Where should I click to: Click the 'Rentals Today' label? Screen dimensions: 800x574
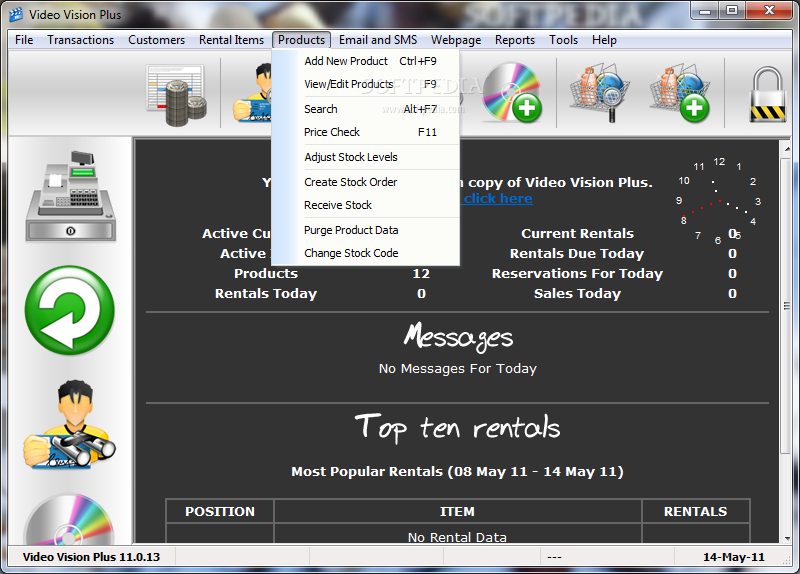(x=266, y=294)
